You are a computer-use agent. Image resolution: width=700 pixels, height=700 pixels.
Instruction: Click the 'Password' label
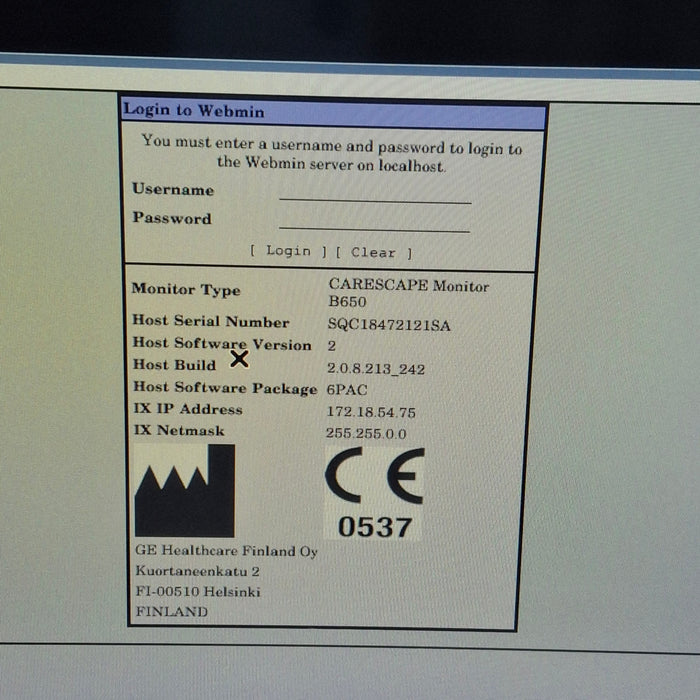pos(172,218)
